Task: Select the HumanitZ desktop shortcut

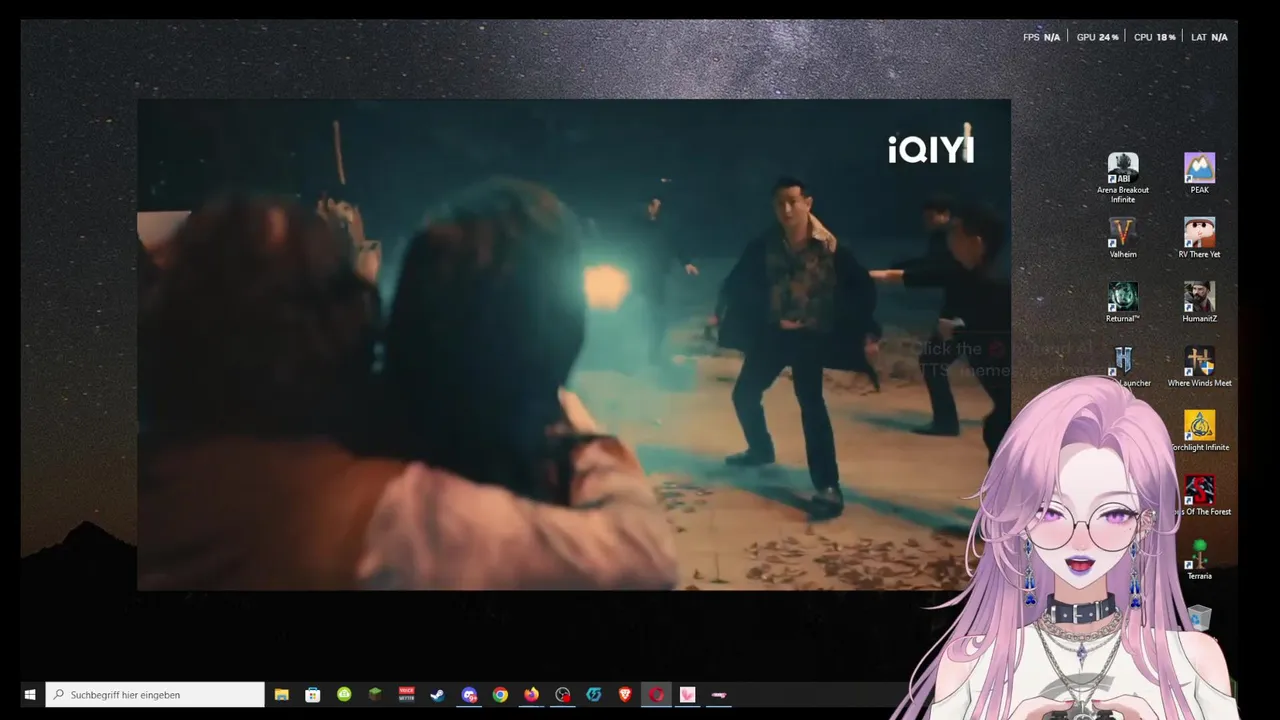Action: click(1199, 302)
